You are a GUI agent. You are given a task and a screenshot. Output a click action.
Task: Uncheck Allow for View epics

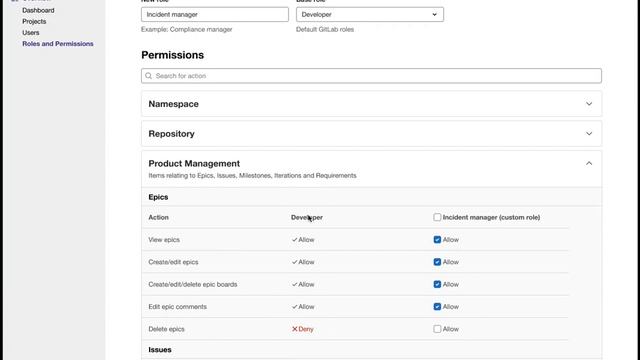point(437,240)
